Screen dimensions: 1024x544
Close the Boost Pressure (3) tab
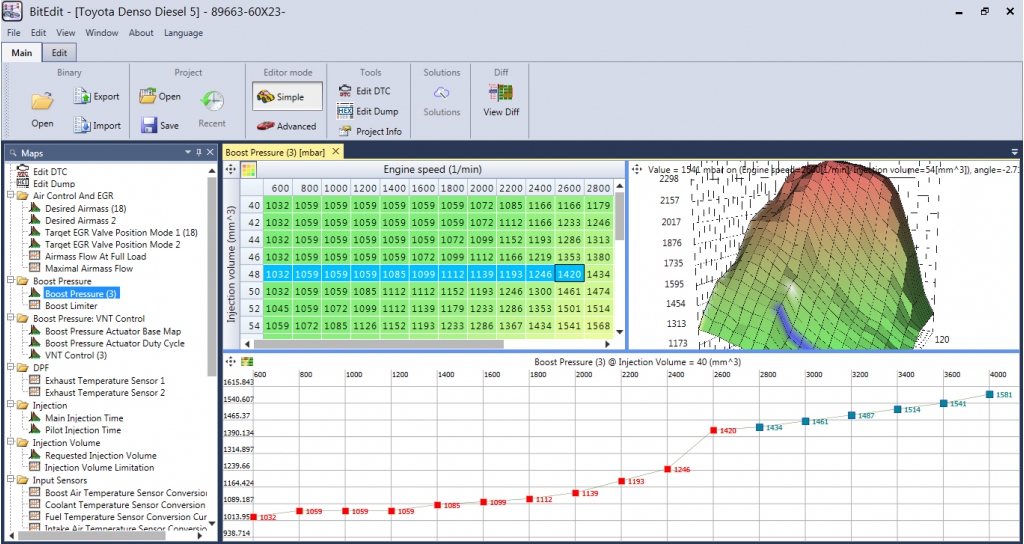click(336, 152)
